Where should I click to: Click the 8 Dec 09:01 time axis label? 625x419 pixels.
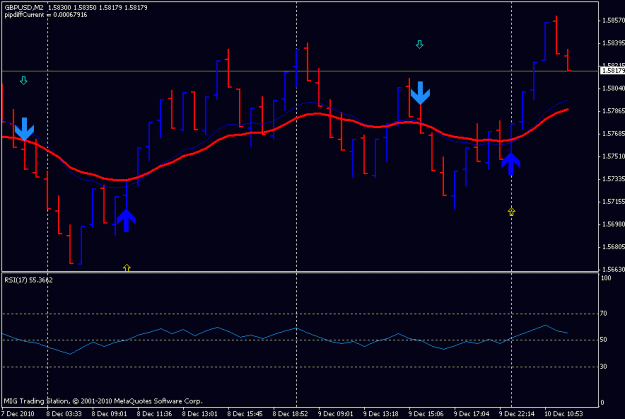(x=109, y=414)
